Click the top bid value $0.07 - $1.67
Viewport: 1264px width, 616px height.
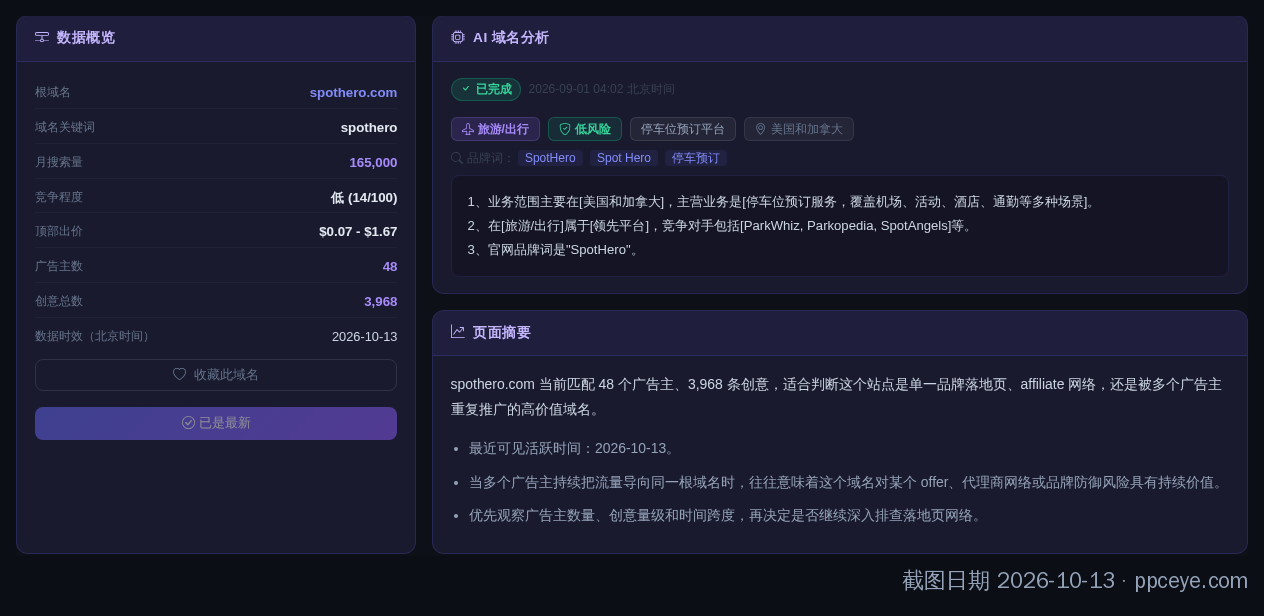(358, 231)
